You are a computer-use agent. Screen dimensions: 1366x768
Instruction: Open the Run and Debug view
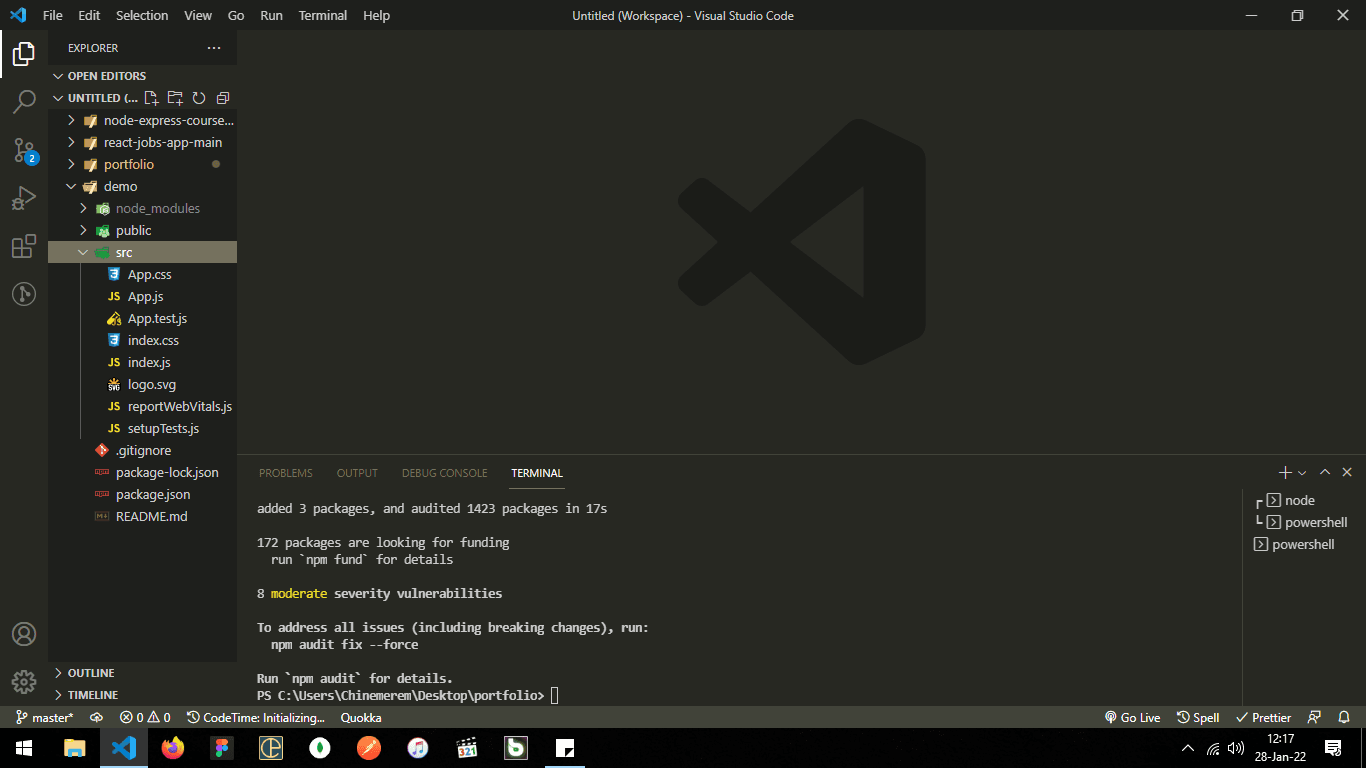(24, 198)
